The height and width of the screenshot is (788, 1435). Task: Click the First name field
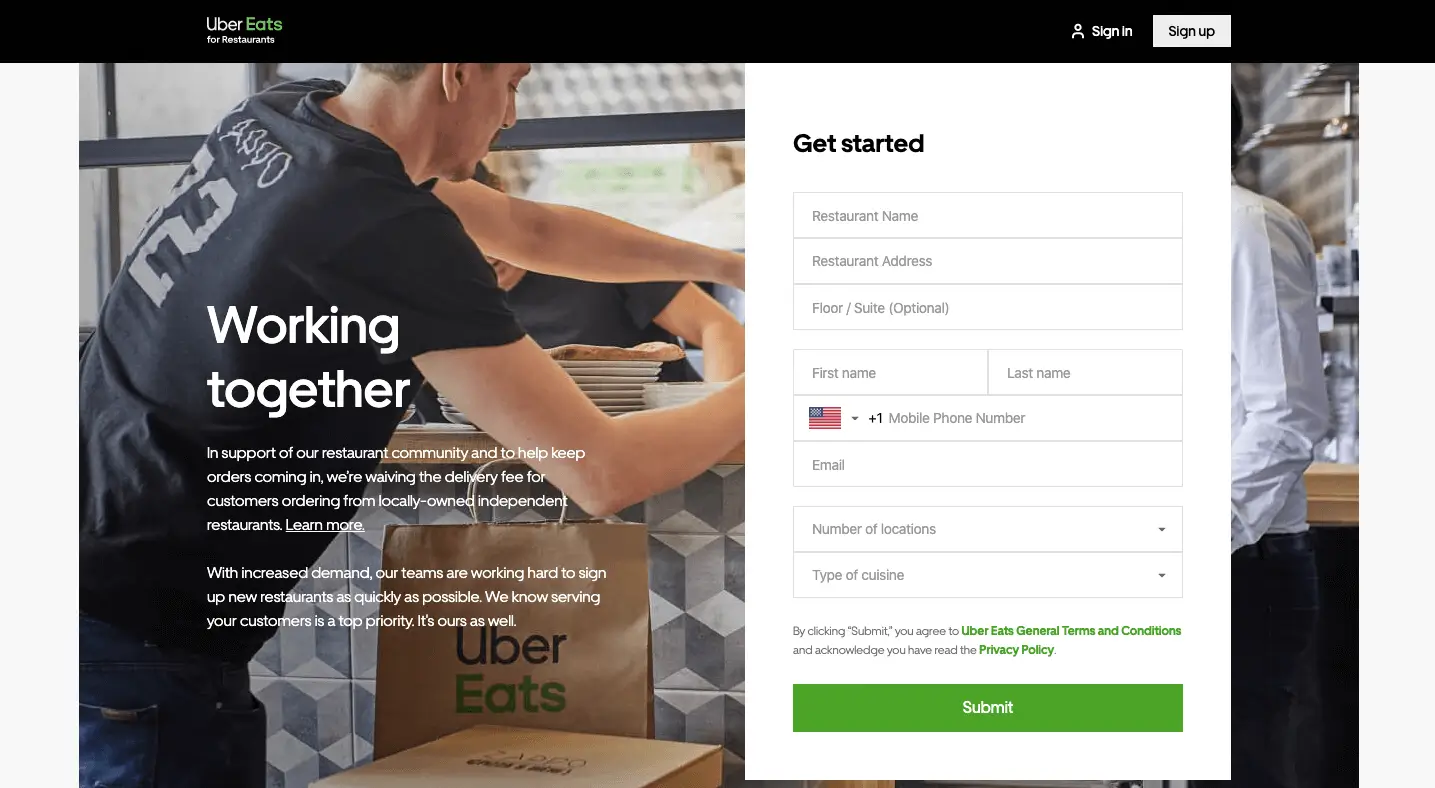[x=890, y=372]
